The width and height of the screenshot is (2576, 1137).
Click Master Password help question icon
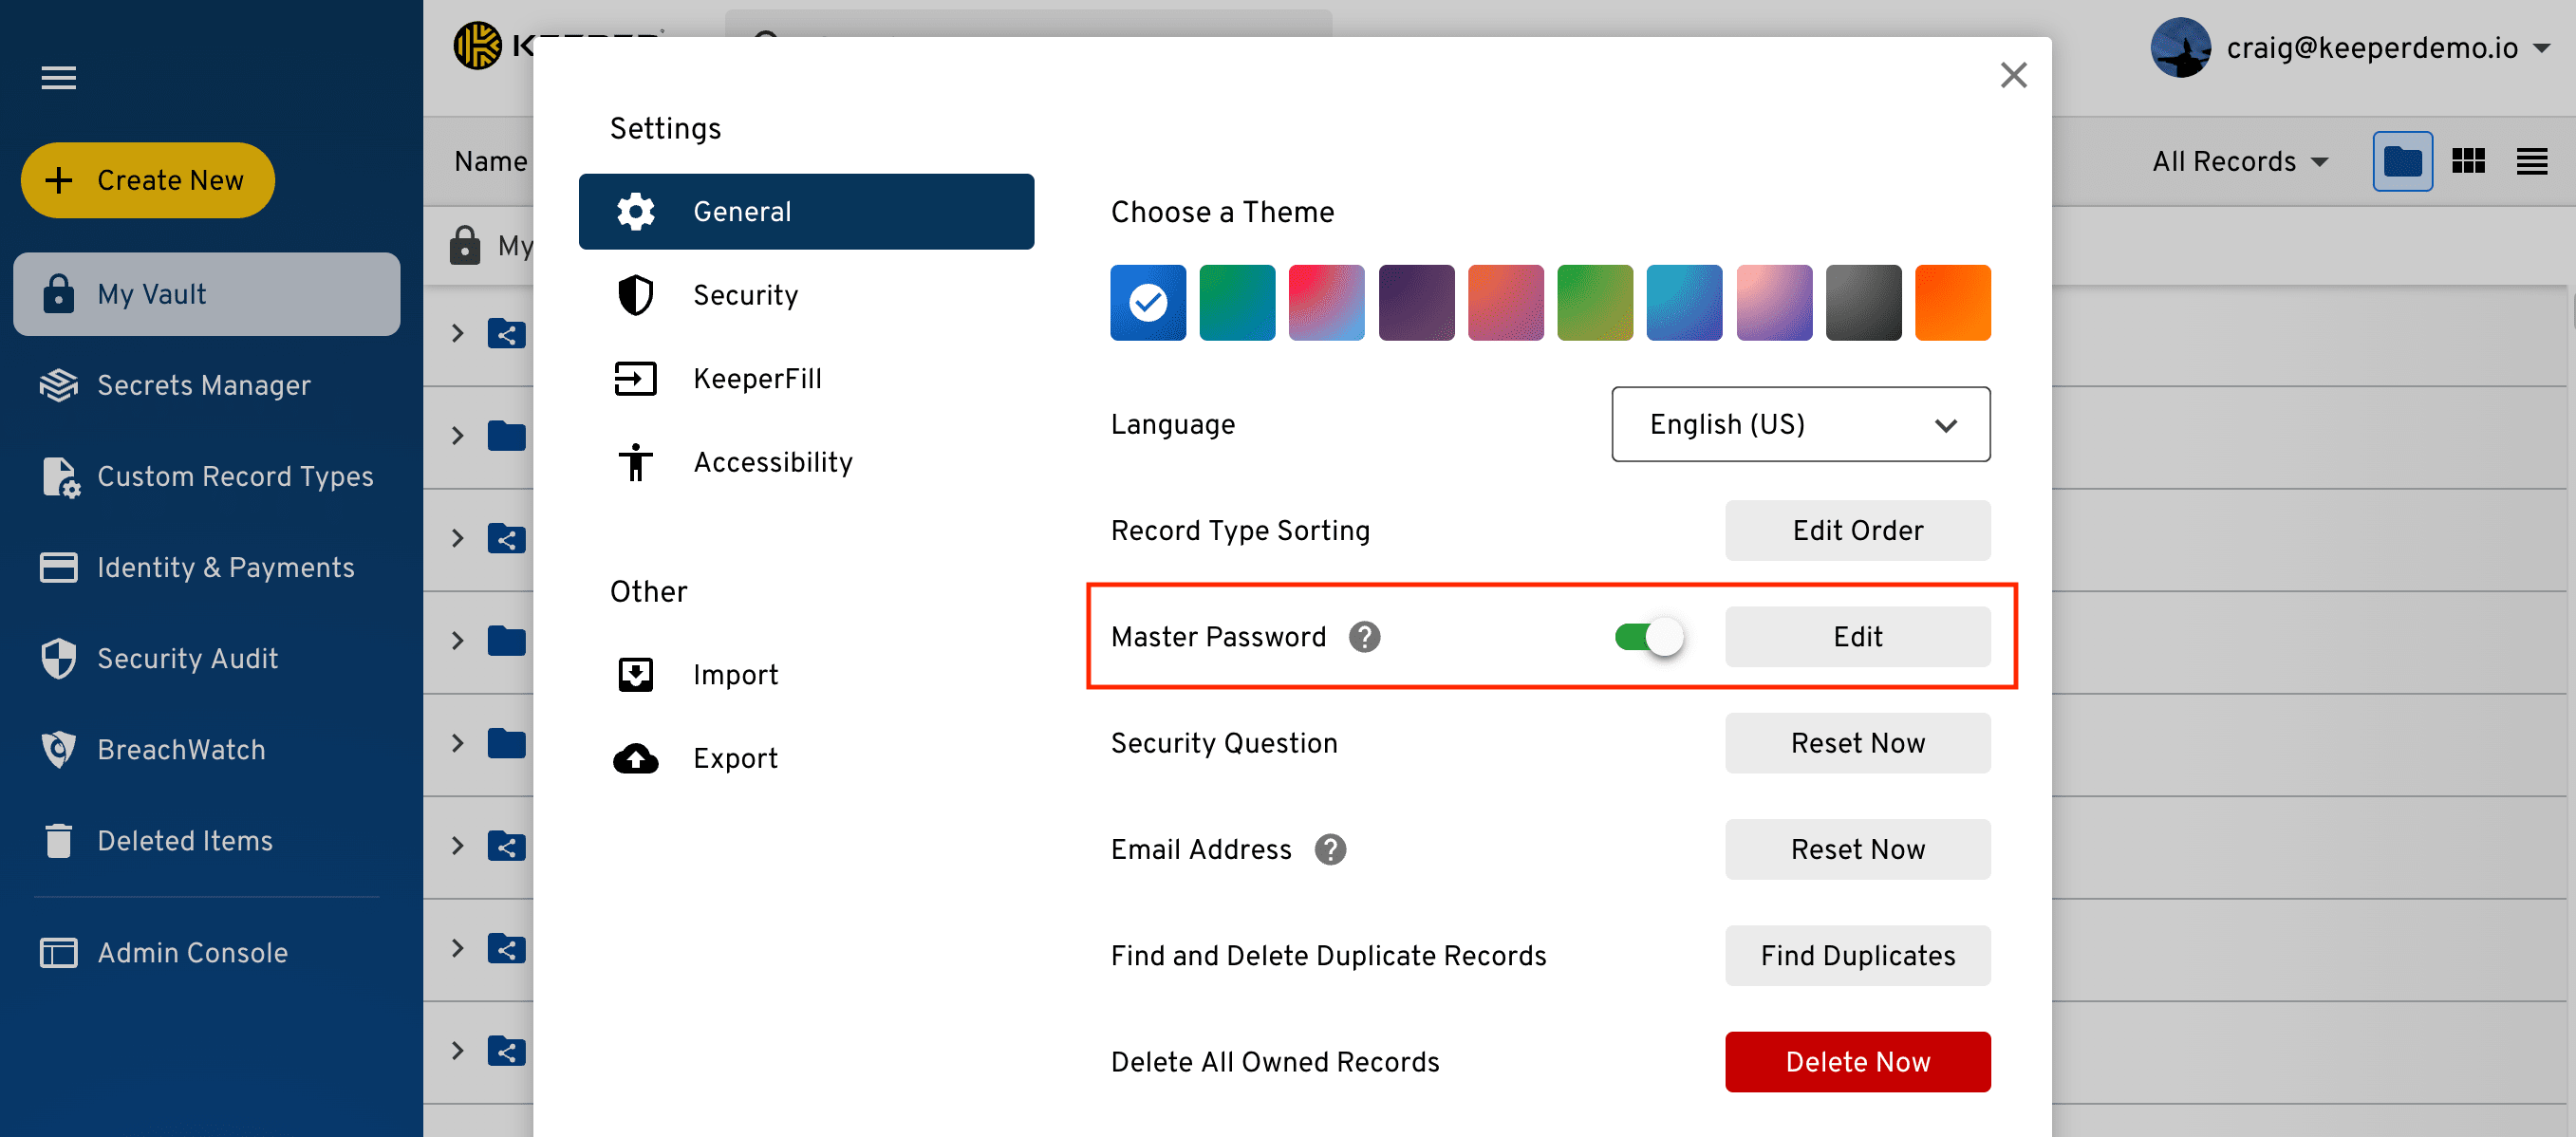pos(1364,637)
